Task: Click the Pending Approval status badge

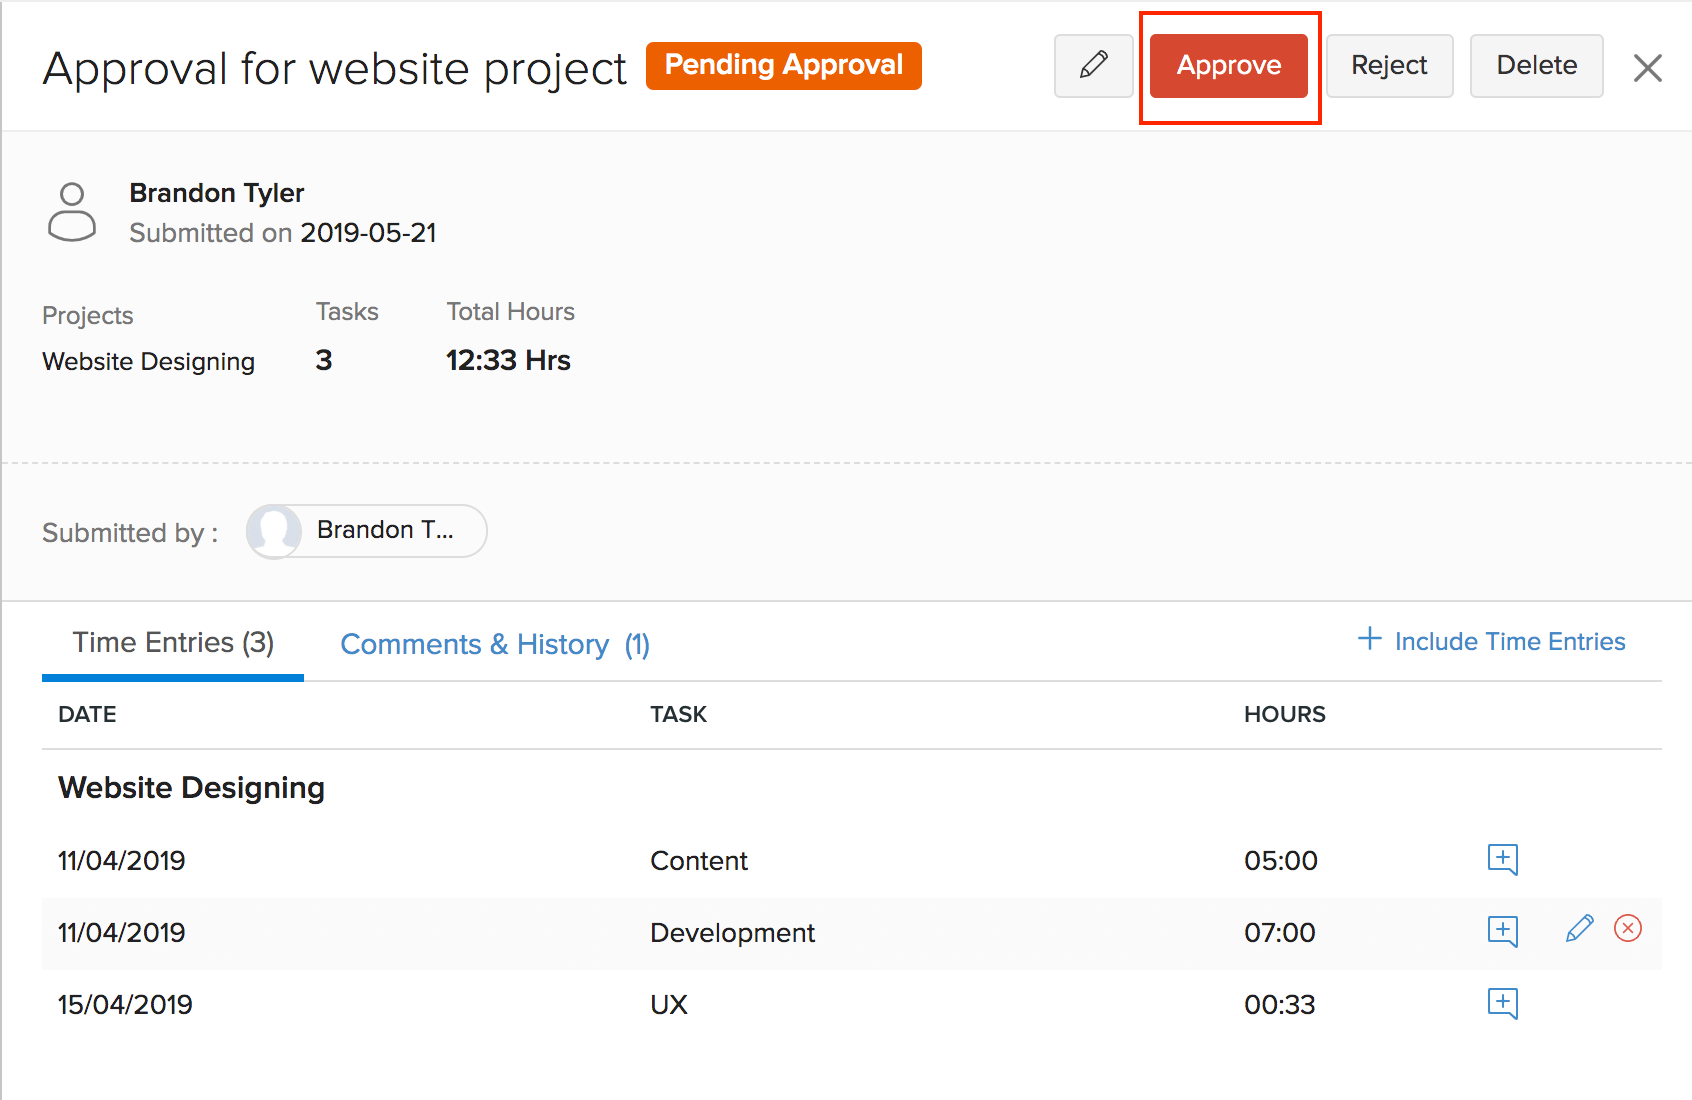Action: [x=783, y=66]
